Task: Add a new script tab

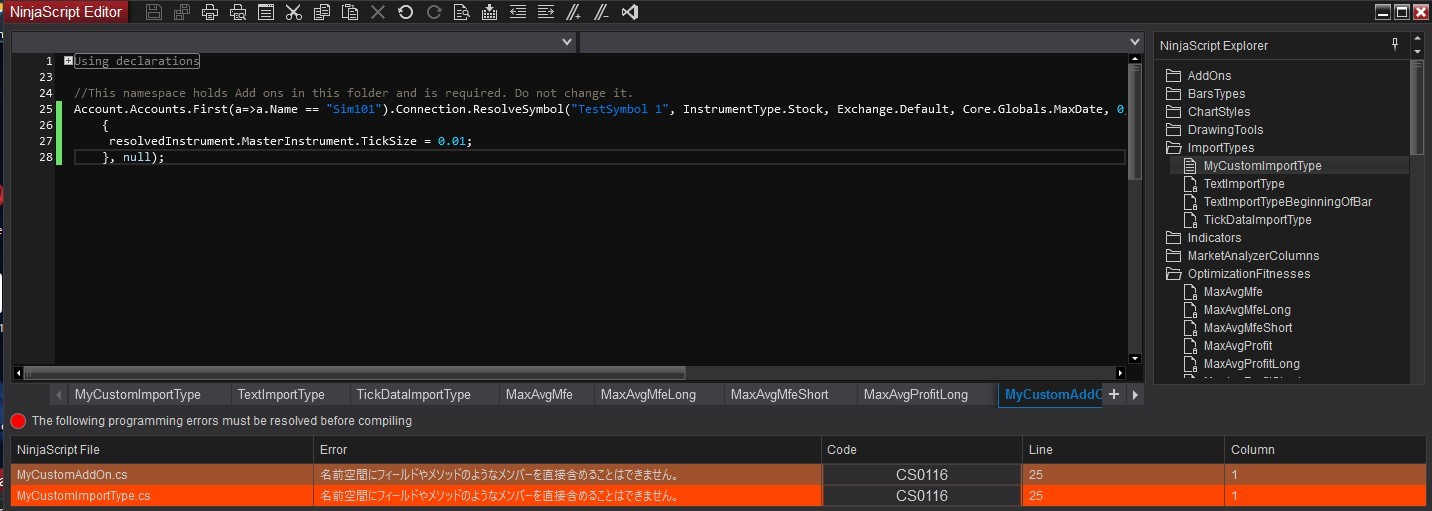Action: click(x=1114, y=395)
